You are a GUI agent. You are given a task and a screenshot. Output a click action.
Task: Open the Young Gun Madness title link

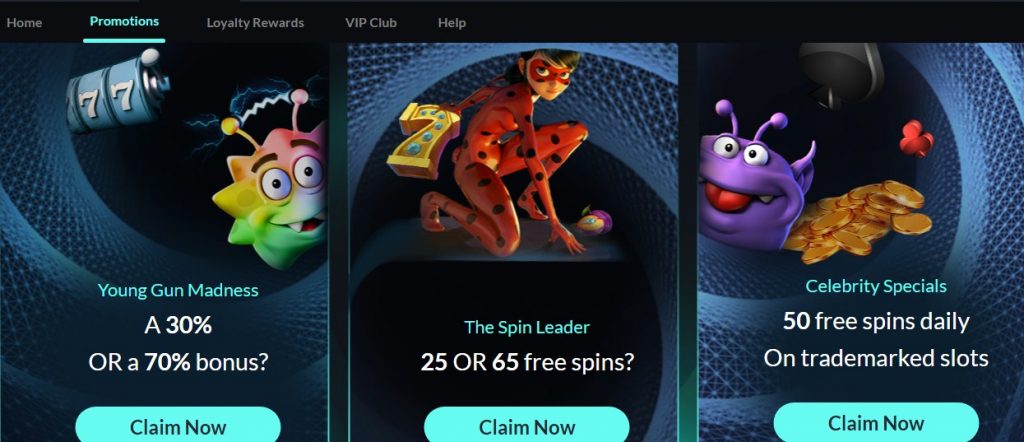coord(178,290)
